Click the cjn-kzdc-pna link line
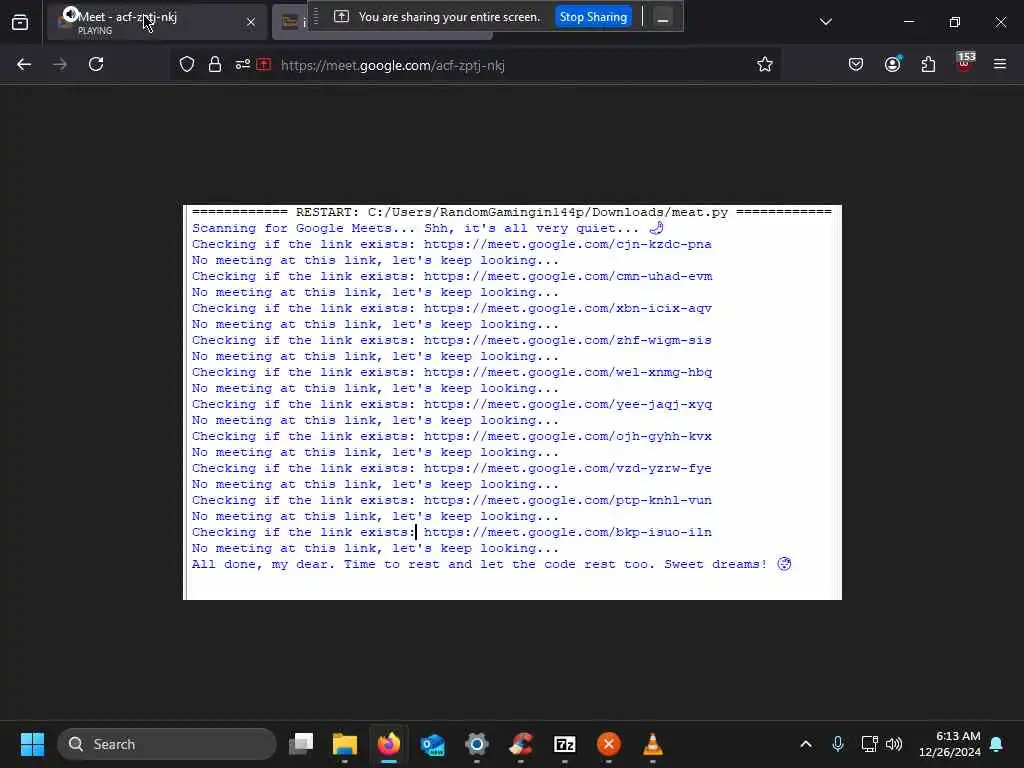This screenshot has width=1024, height=768. click(x=452, y=244)
